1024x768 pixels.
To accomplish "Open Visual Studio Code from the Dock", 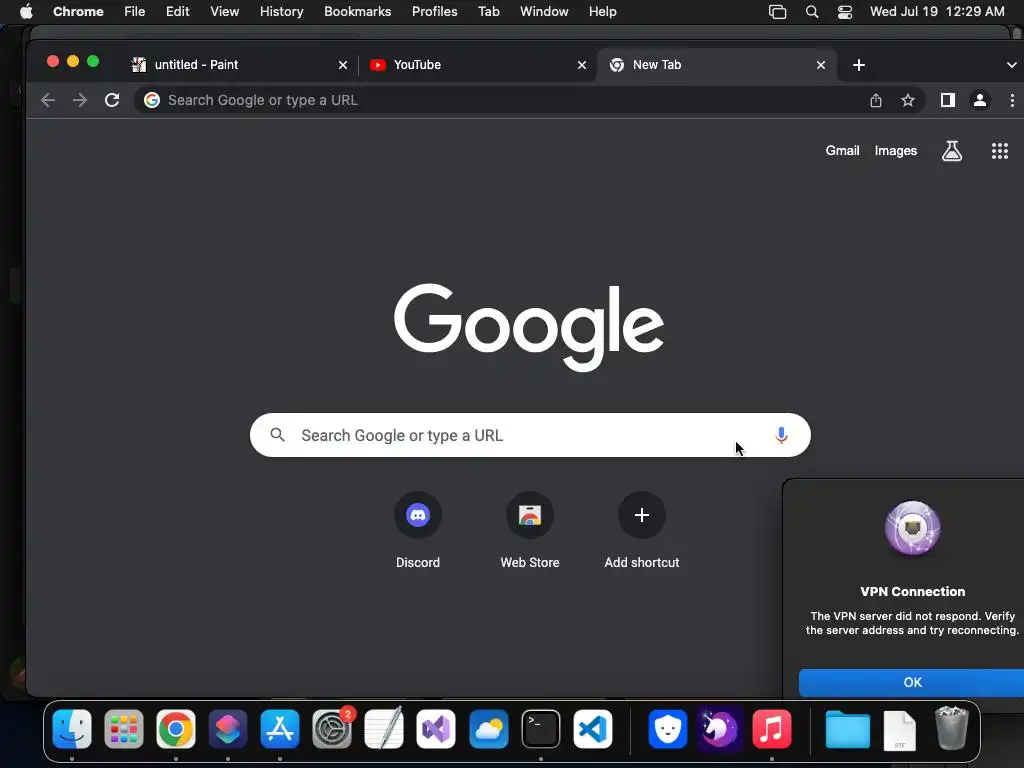I will pyautogui.click(x=593, y=729).
